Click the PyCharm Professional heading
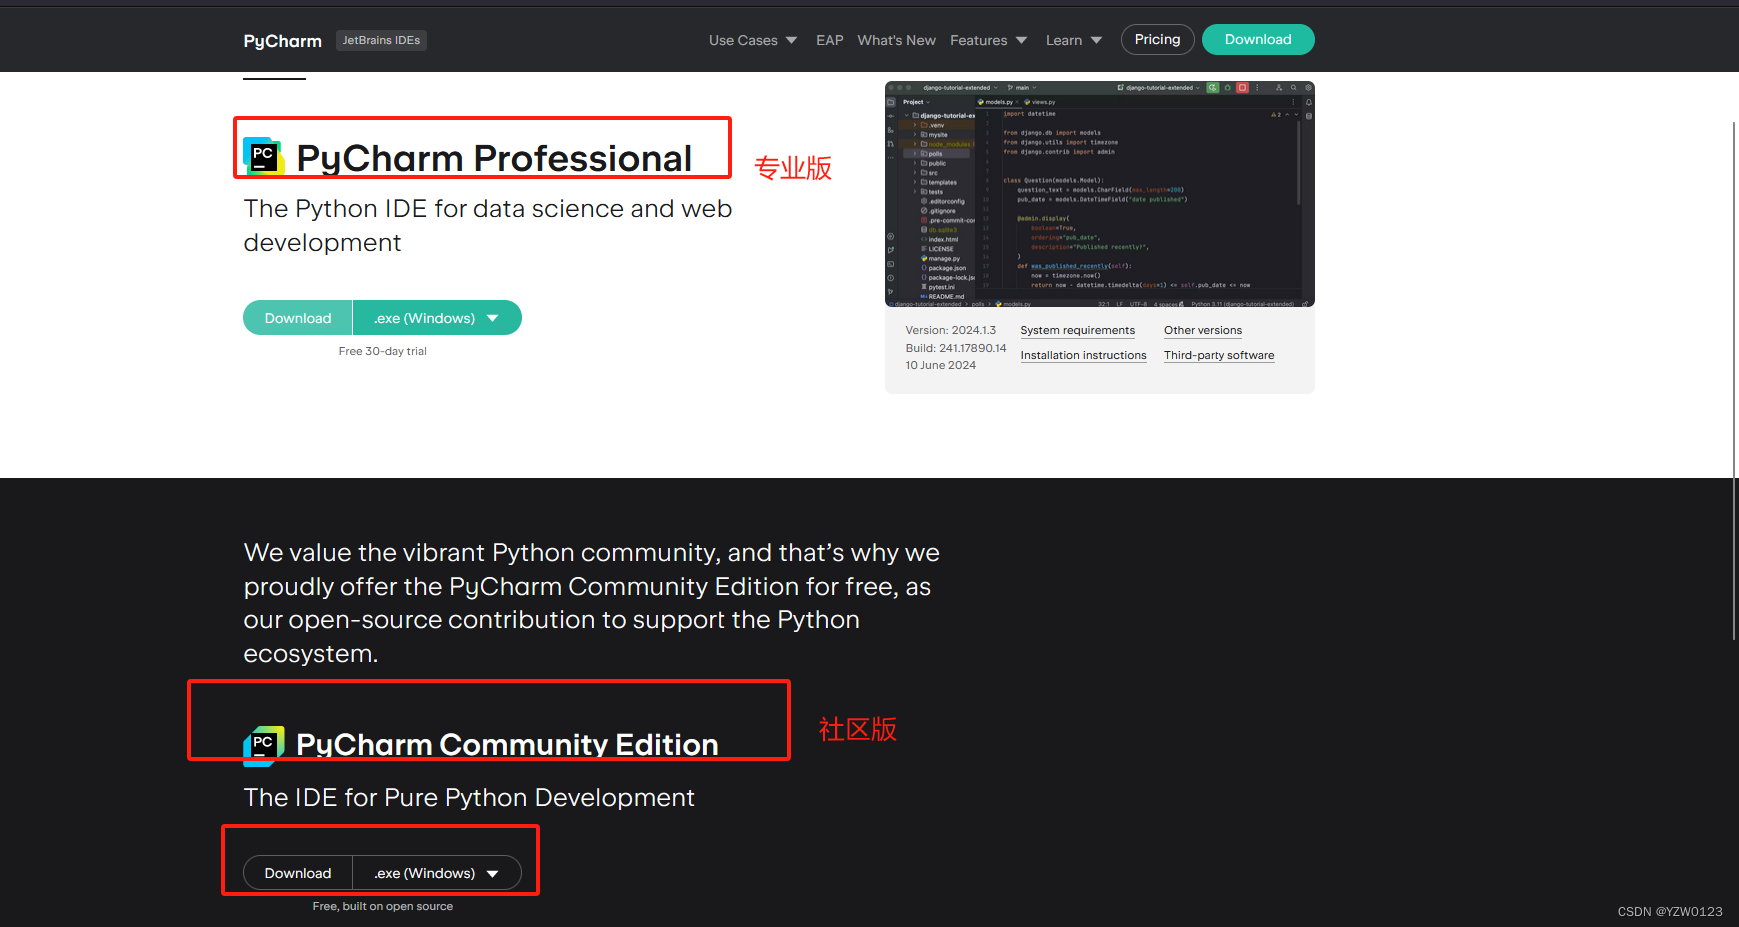1739x927 pixels. [x=494, y=158]
